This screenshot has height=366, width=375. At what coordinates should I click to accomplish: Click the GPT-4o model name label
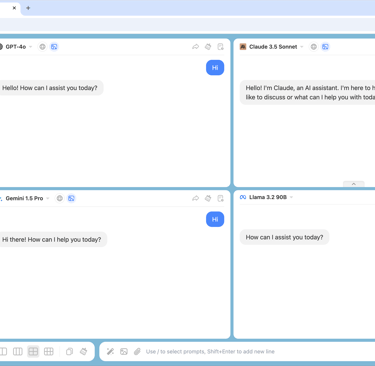[16, 47]
